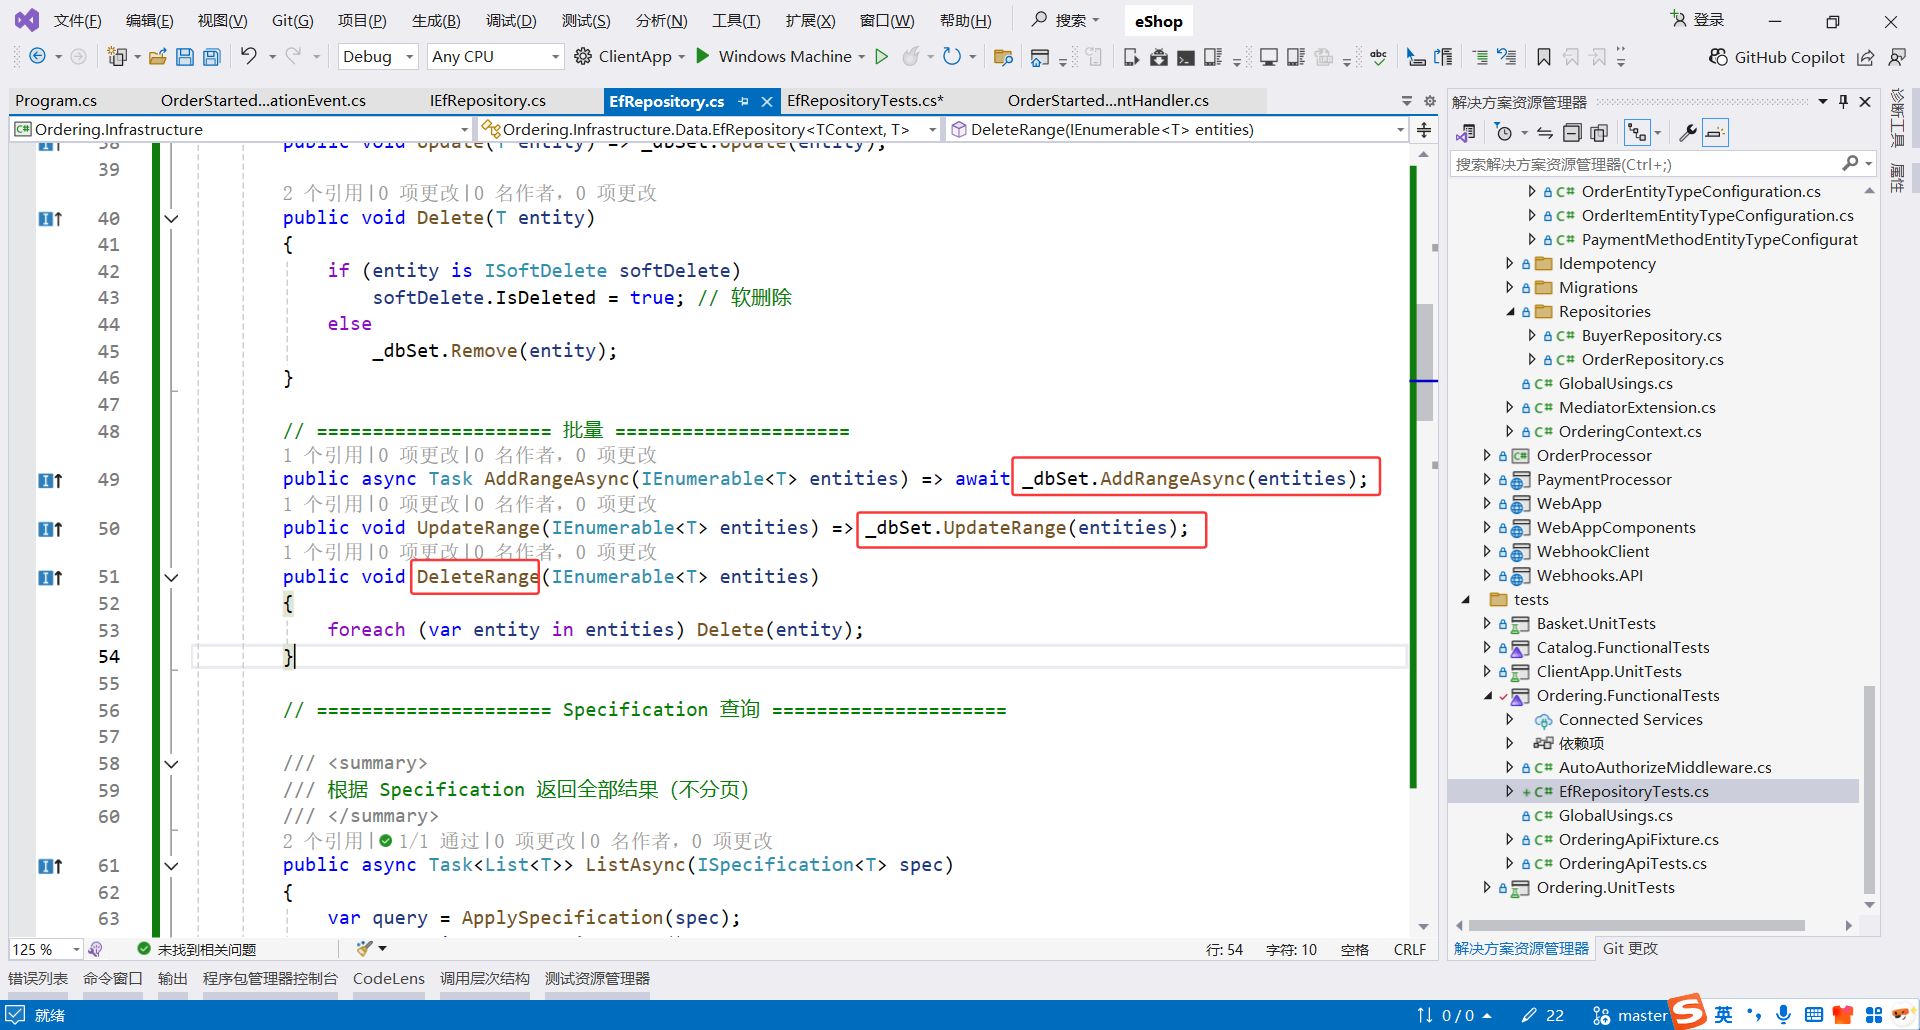Viewport: 1920px width, 1030px height.
Task: Split the editor with the splitter button
Action: pyautogui.click(x=1424, y=130)
